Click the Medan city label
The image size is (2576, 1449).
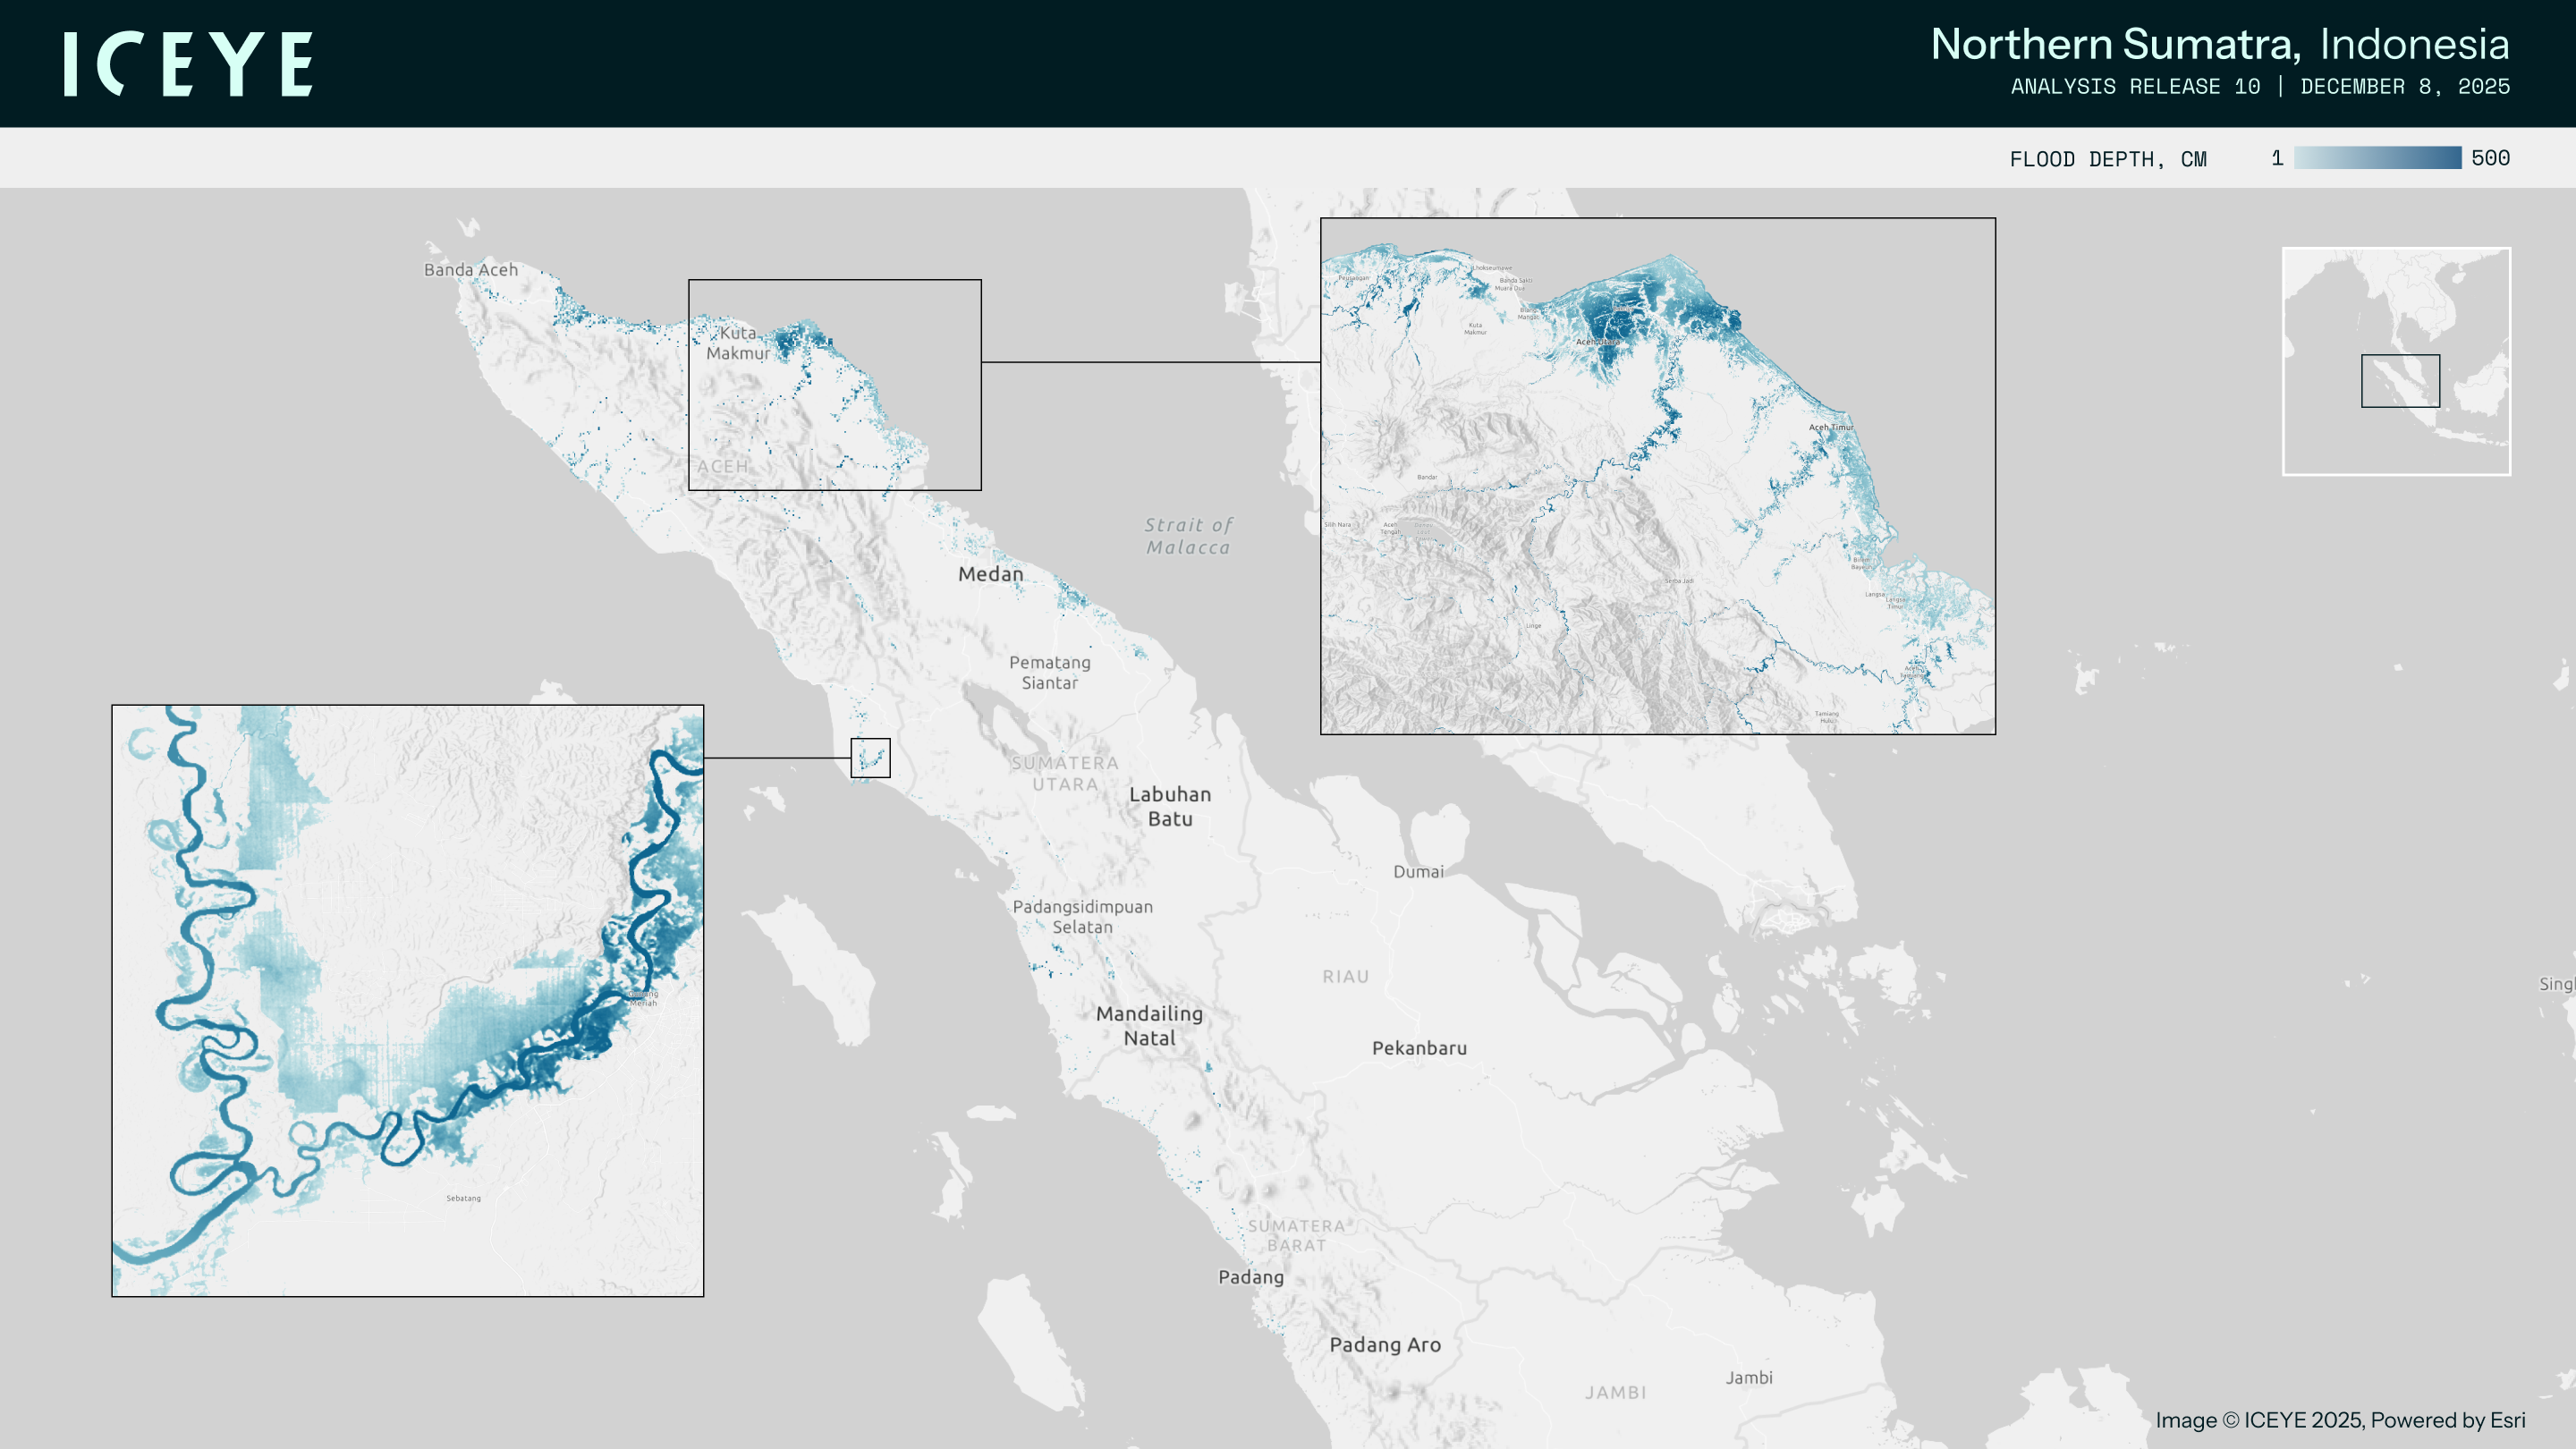click(x=990, y=574)
